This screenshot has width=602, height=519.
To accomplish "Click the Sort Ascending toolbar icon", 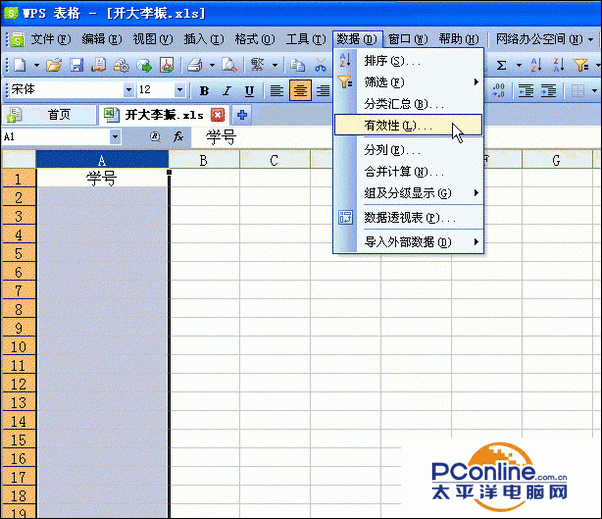I will (x=536, y=65).
